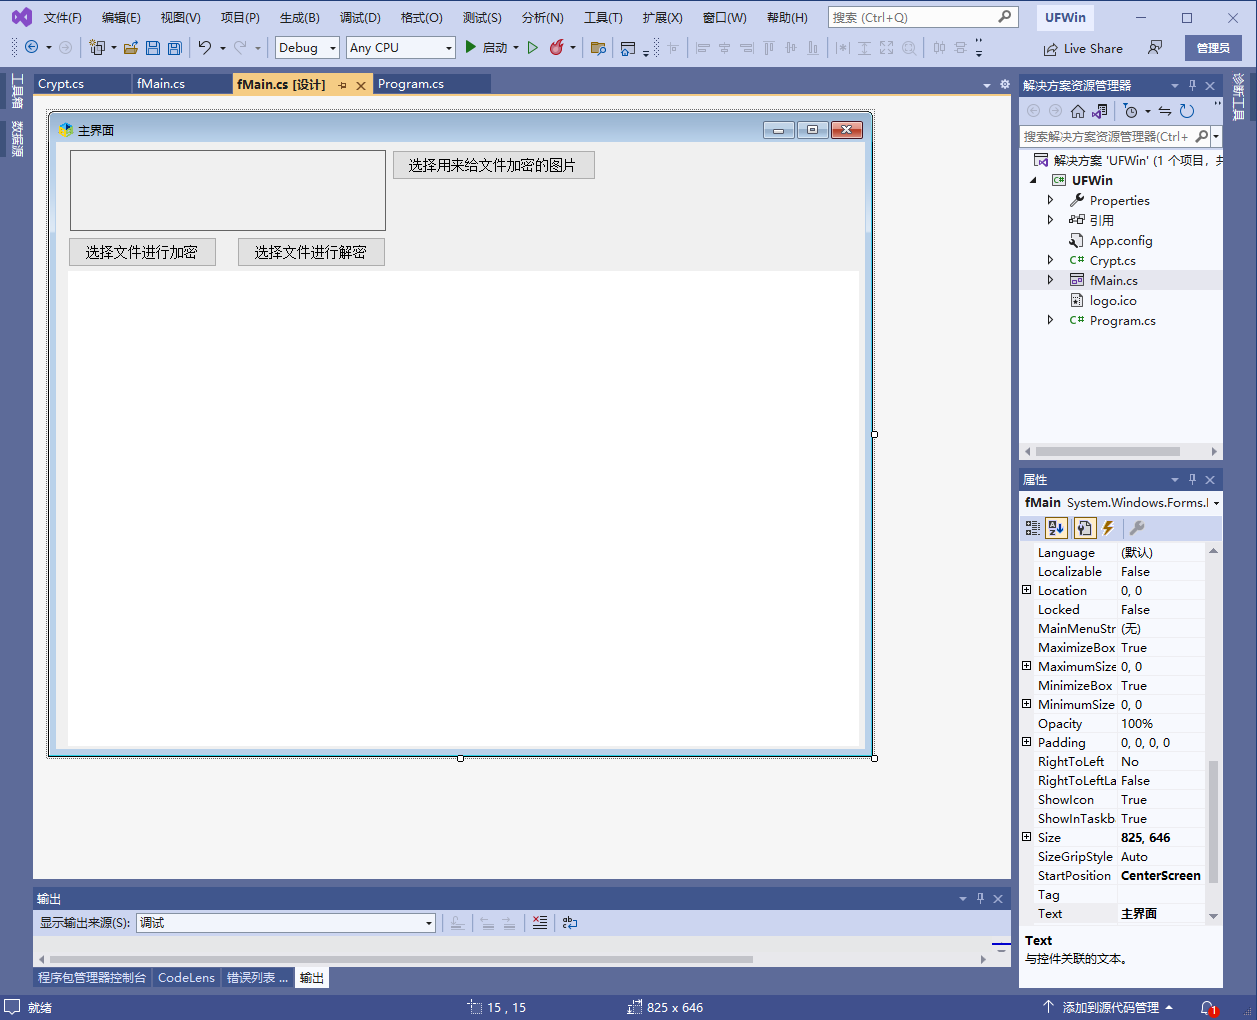1257x1020 pixels.
Task: Create a new project from the toolbar
Action: [x=97, y=47]
